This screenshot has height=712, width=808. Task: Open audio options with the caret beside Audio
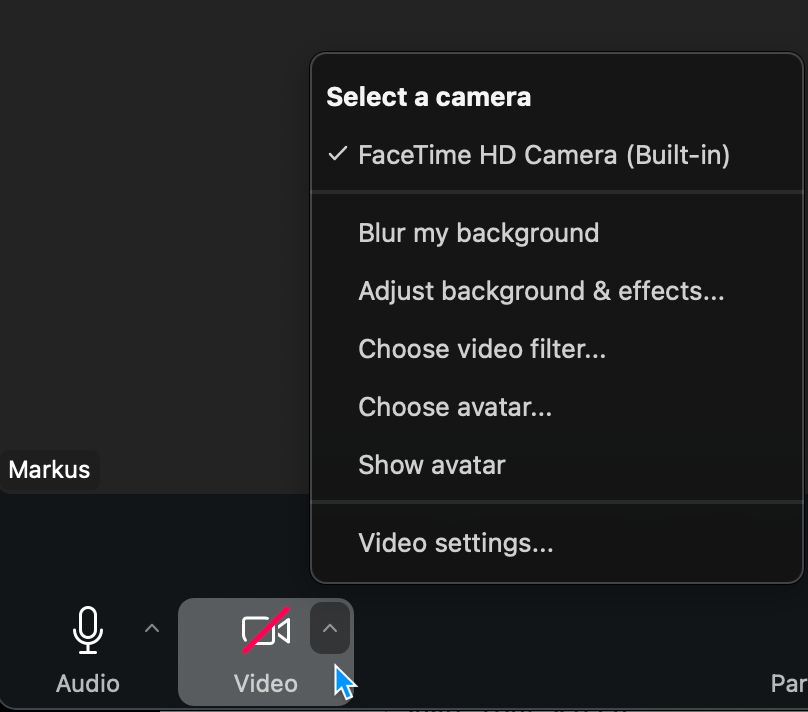pos(152,629)
